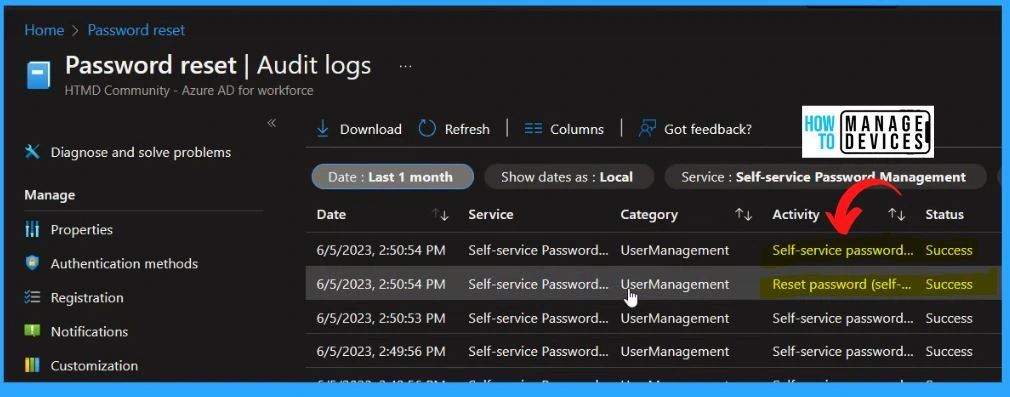Click Success status in the Reset password row
1010x397 pixels.
949,284
